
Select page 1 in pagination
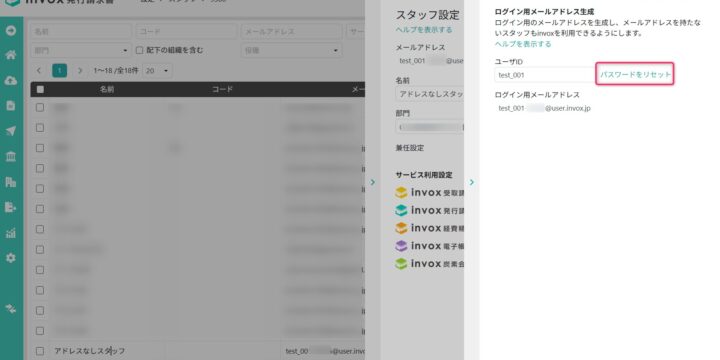[x=60, y=71]
